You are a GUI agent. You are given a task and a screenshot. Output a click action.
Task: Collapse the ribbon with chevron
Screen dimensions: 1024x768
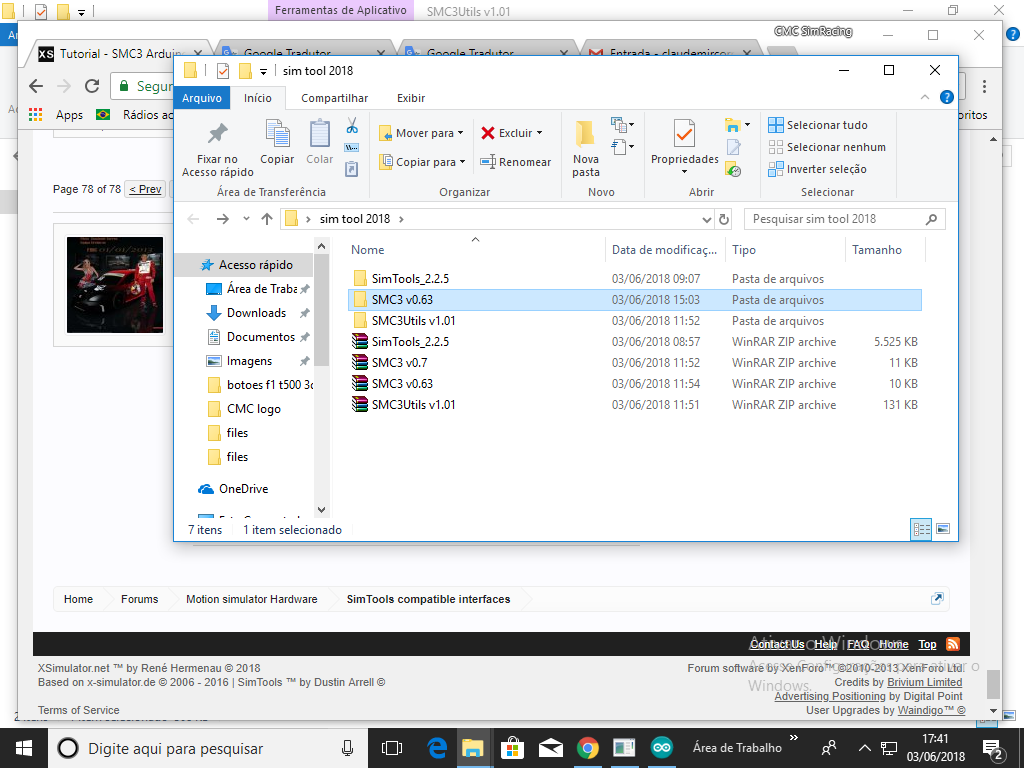925,97
